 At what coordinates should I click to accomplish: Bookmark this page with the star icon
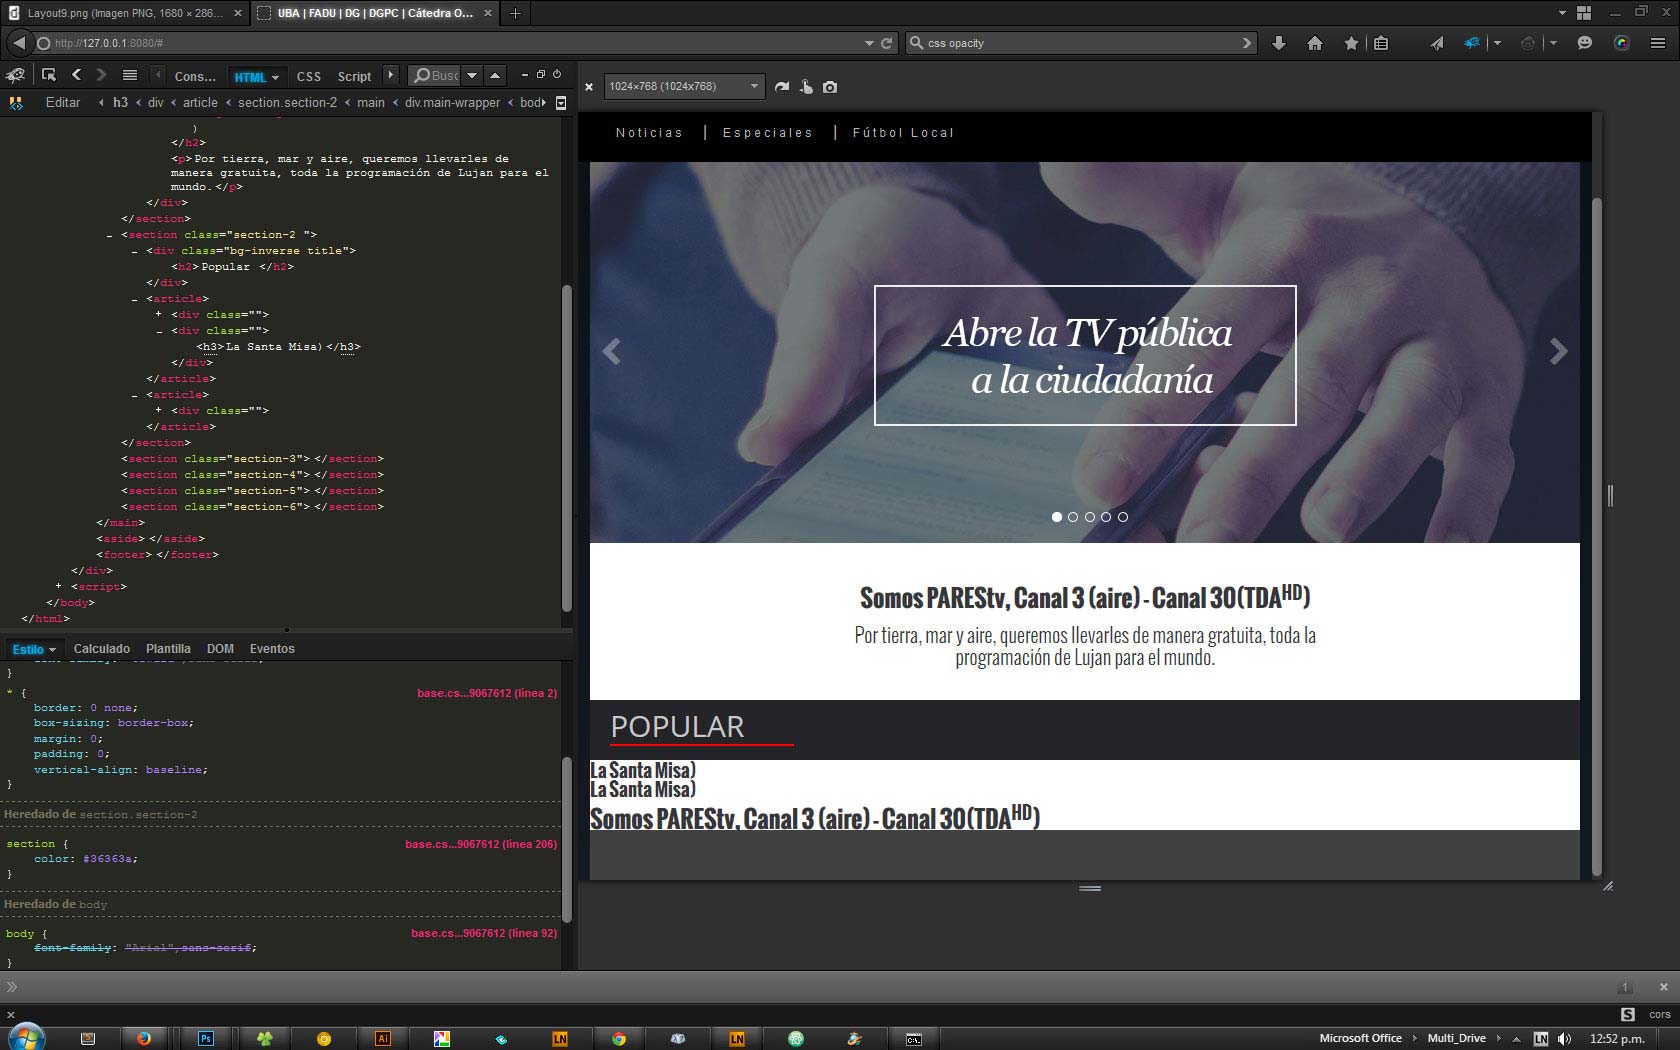pos(1351,43)
